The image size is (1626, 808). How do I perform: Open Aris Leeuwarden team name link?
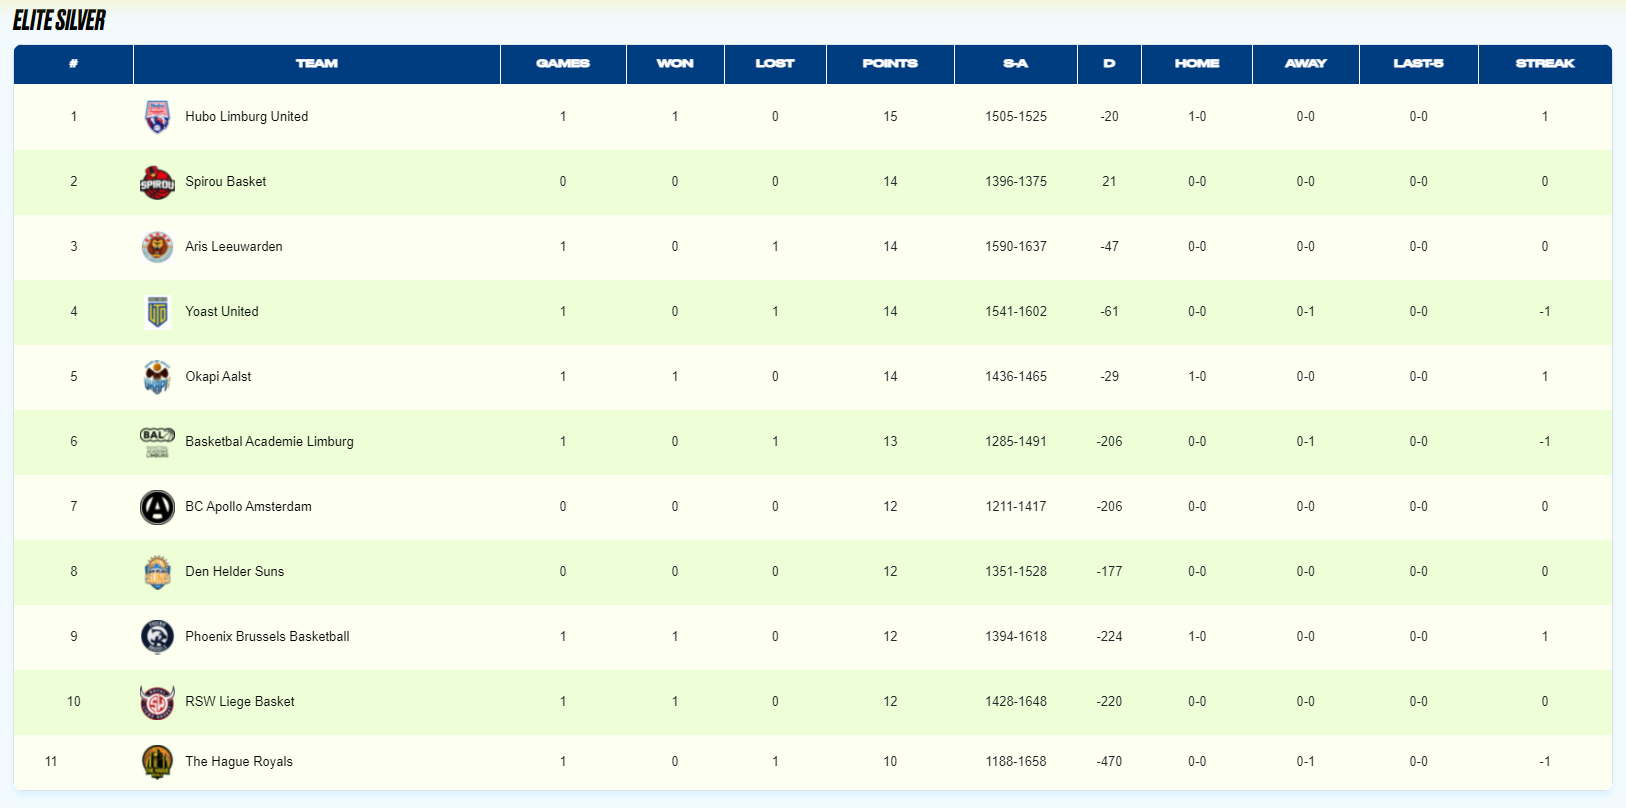(x=233, y=247)
